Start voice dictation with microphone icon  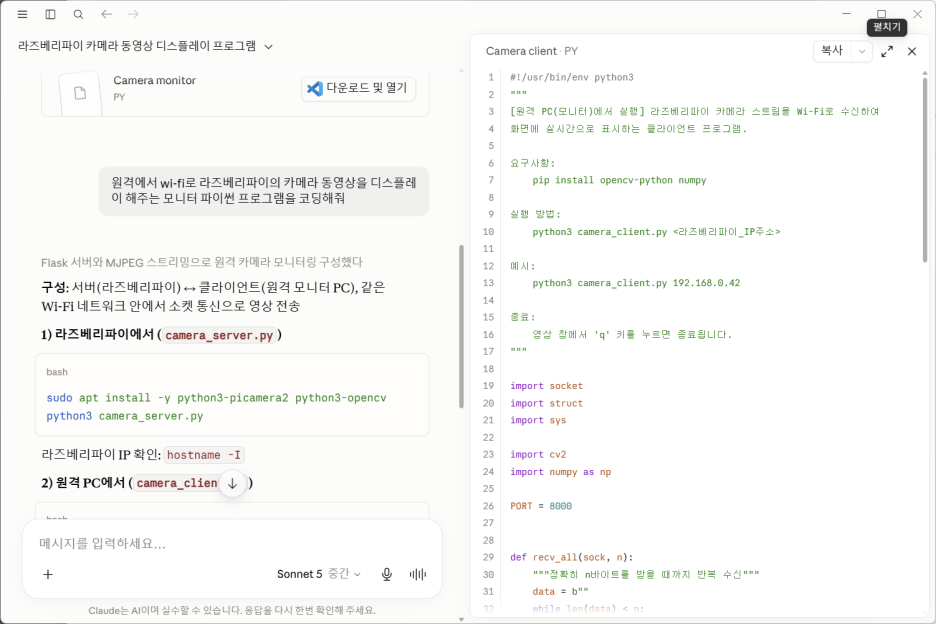pyautogui.click(x=387, y=574)
